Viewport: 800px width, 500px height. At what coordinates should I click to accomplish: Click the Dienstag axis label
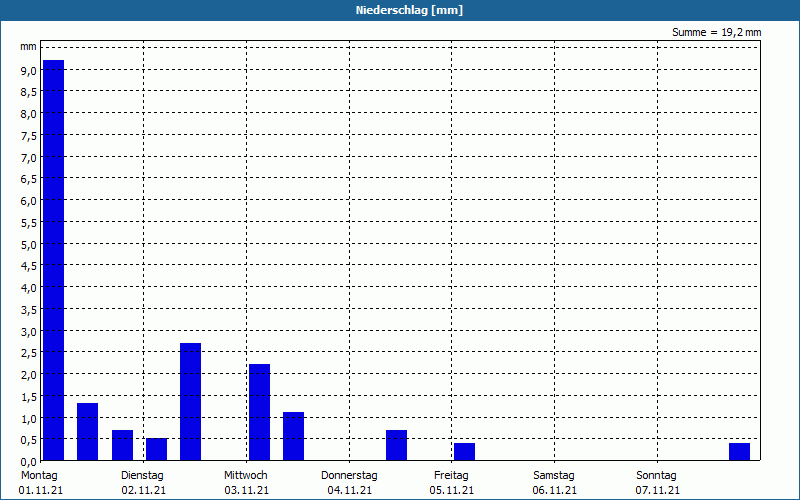[142, 475]
